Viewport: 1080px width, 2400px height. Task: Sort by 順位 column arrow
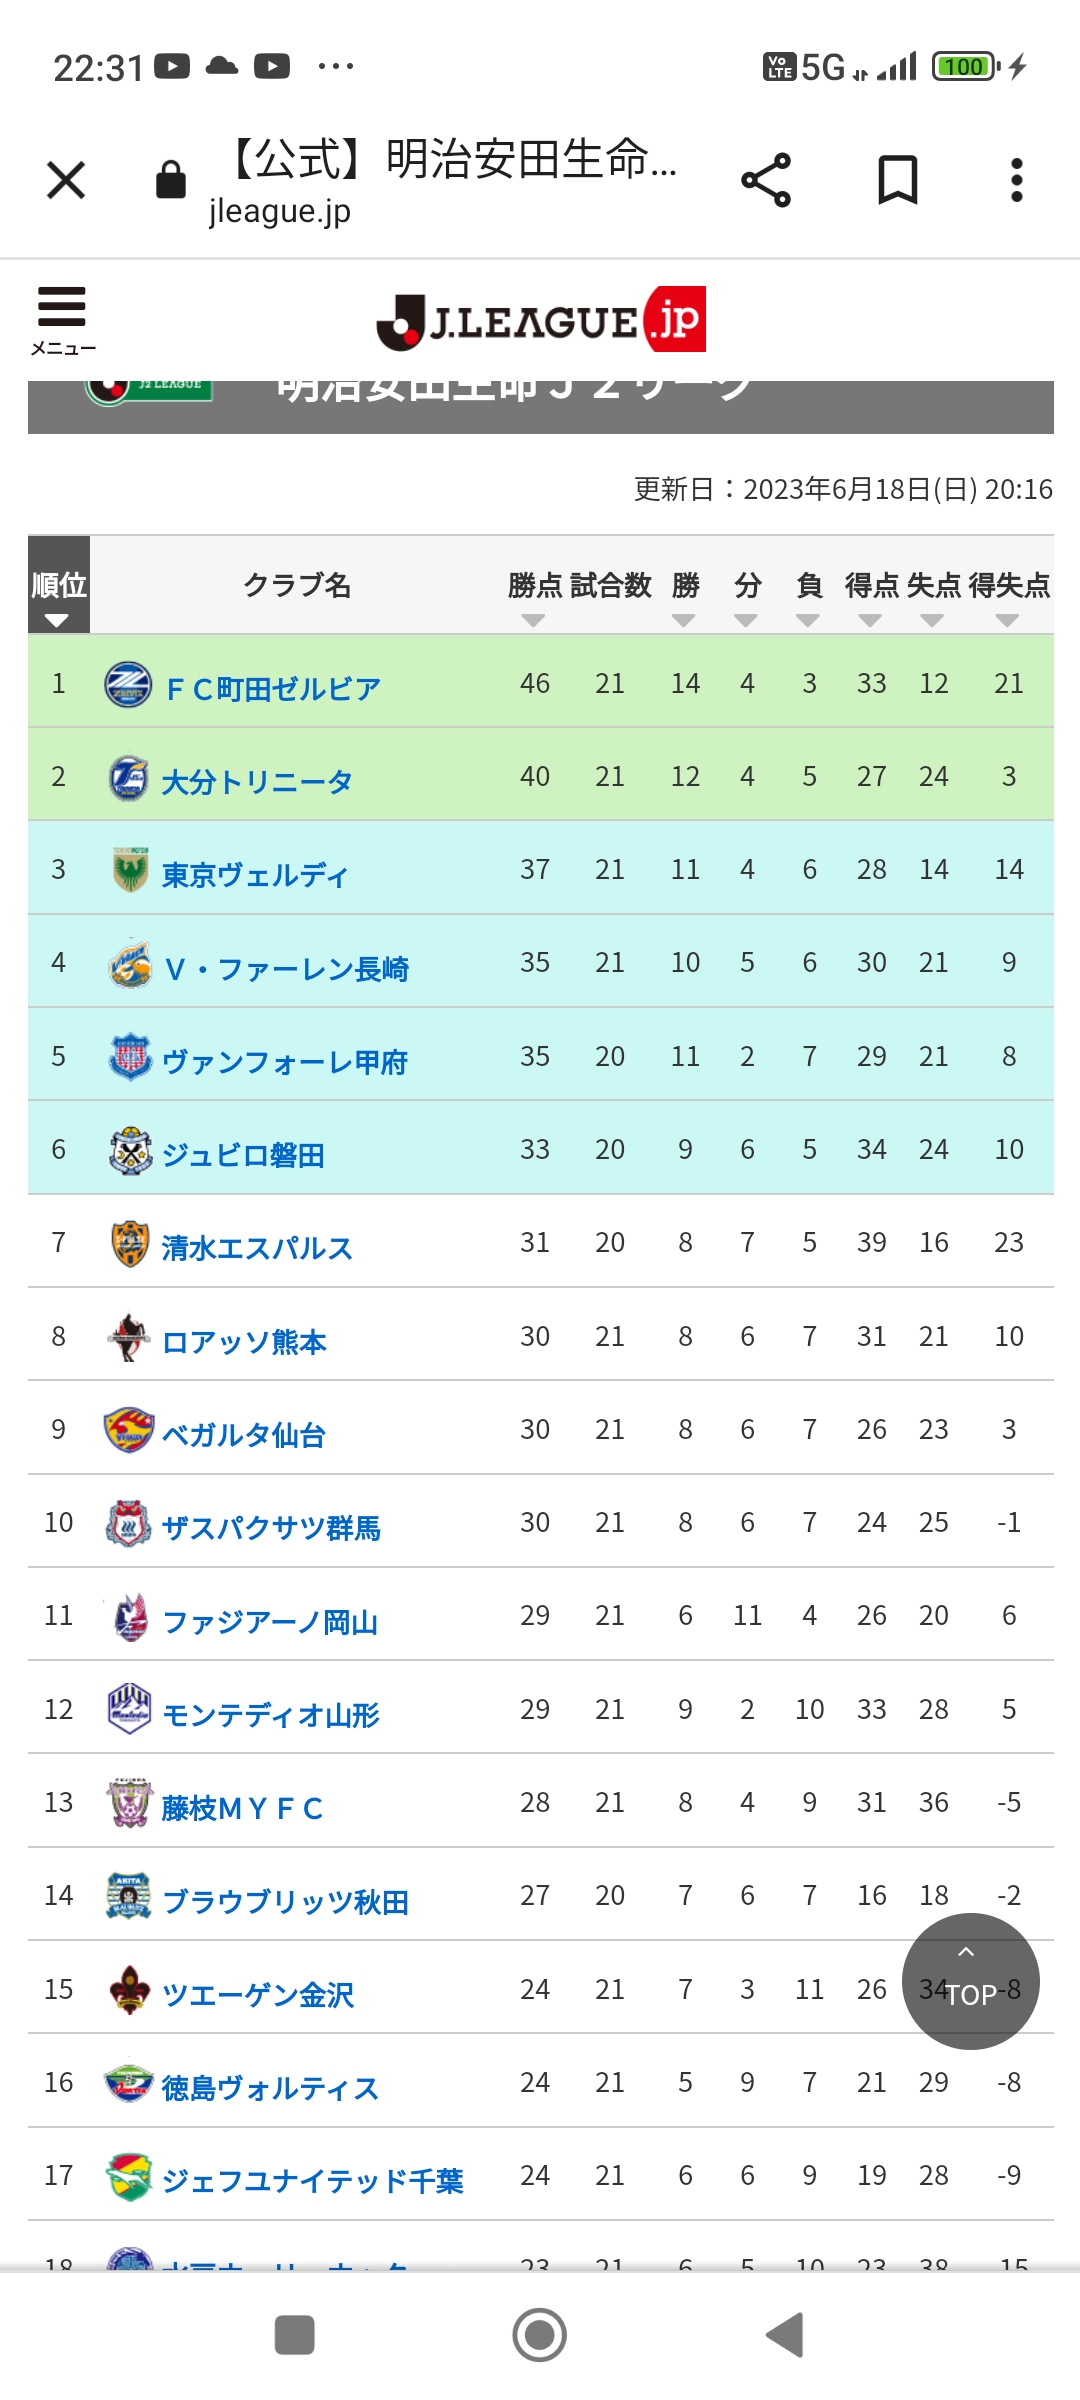pyautogui.click(x=57, y=621)
